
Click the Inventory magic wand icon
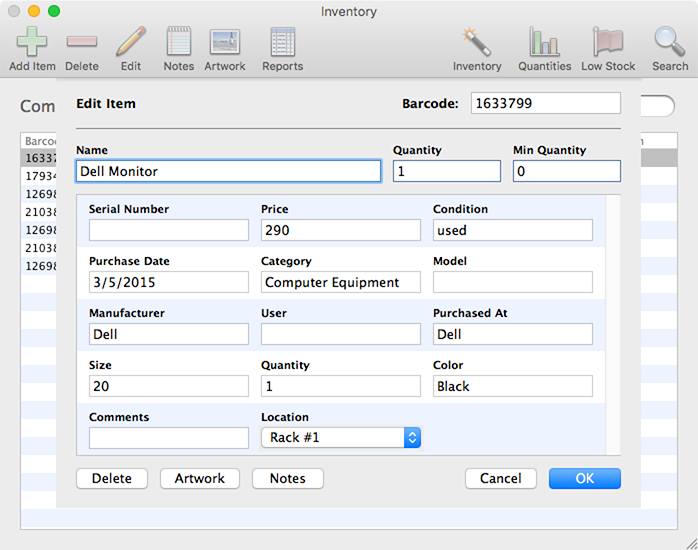(477, 41)
